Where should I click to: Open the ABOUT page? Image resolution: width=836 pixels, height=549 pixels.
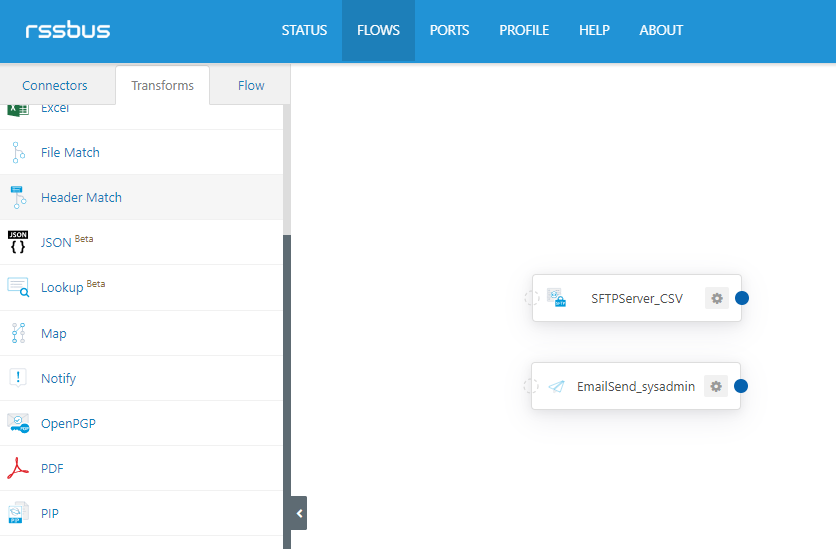click(x=661, y=30)
